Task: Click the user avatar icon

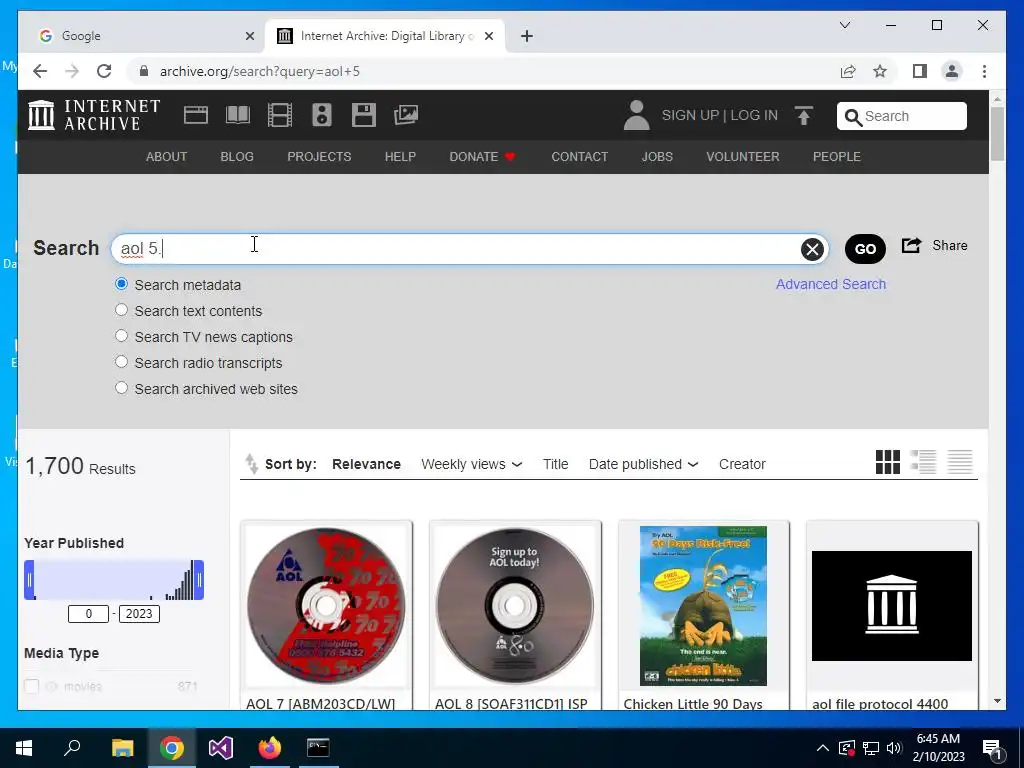Action: (x=636, y=115)
